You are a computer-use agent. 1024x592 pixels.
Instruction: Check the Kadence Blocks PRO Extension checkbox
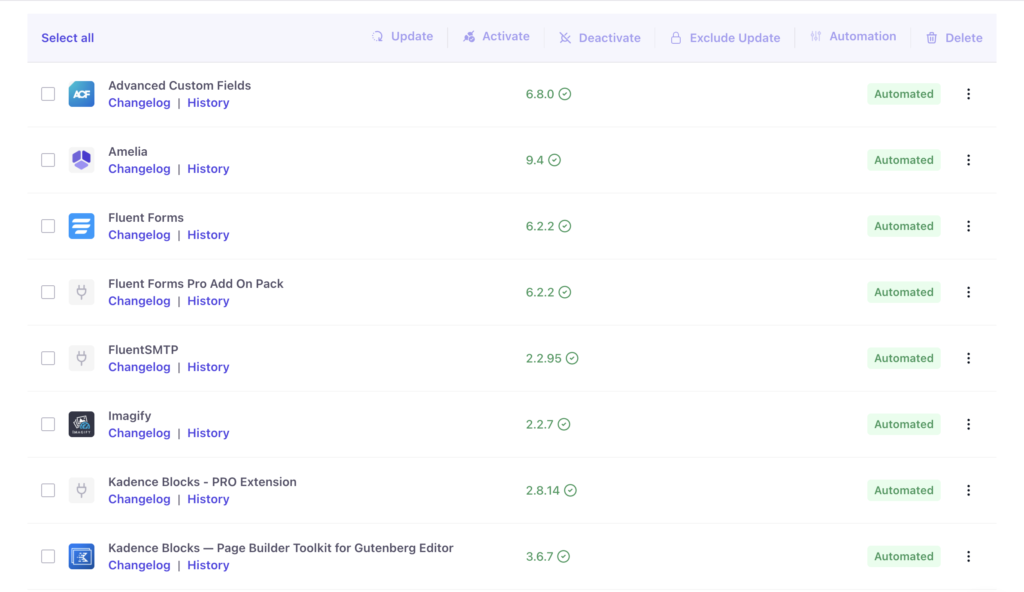(48, 490)
